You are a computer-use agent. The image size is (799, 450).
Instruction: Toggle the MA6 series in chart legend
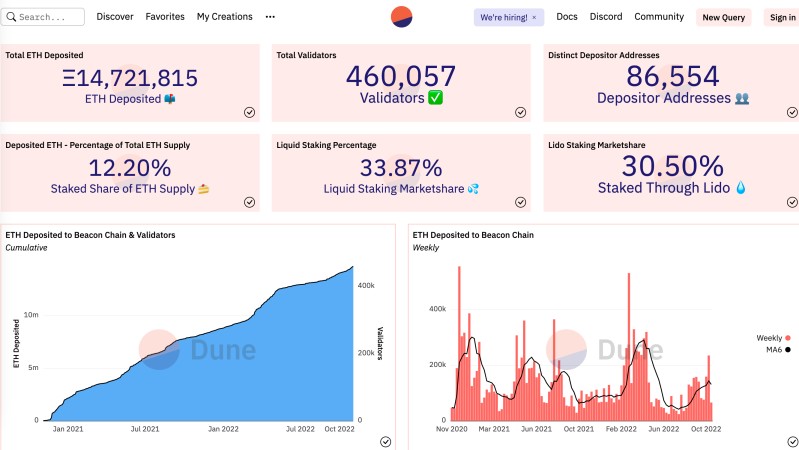tap(774, 350)
